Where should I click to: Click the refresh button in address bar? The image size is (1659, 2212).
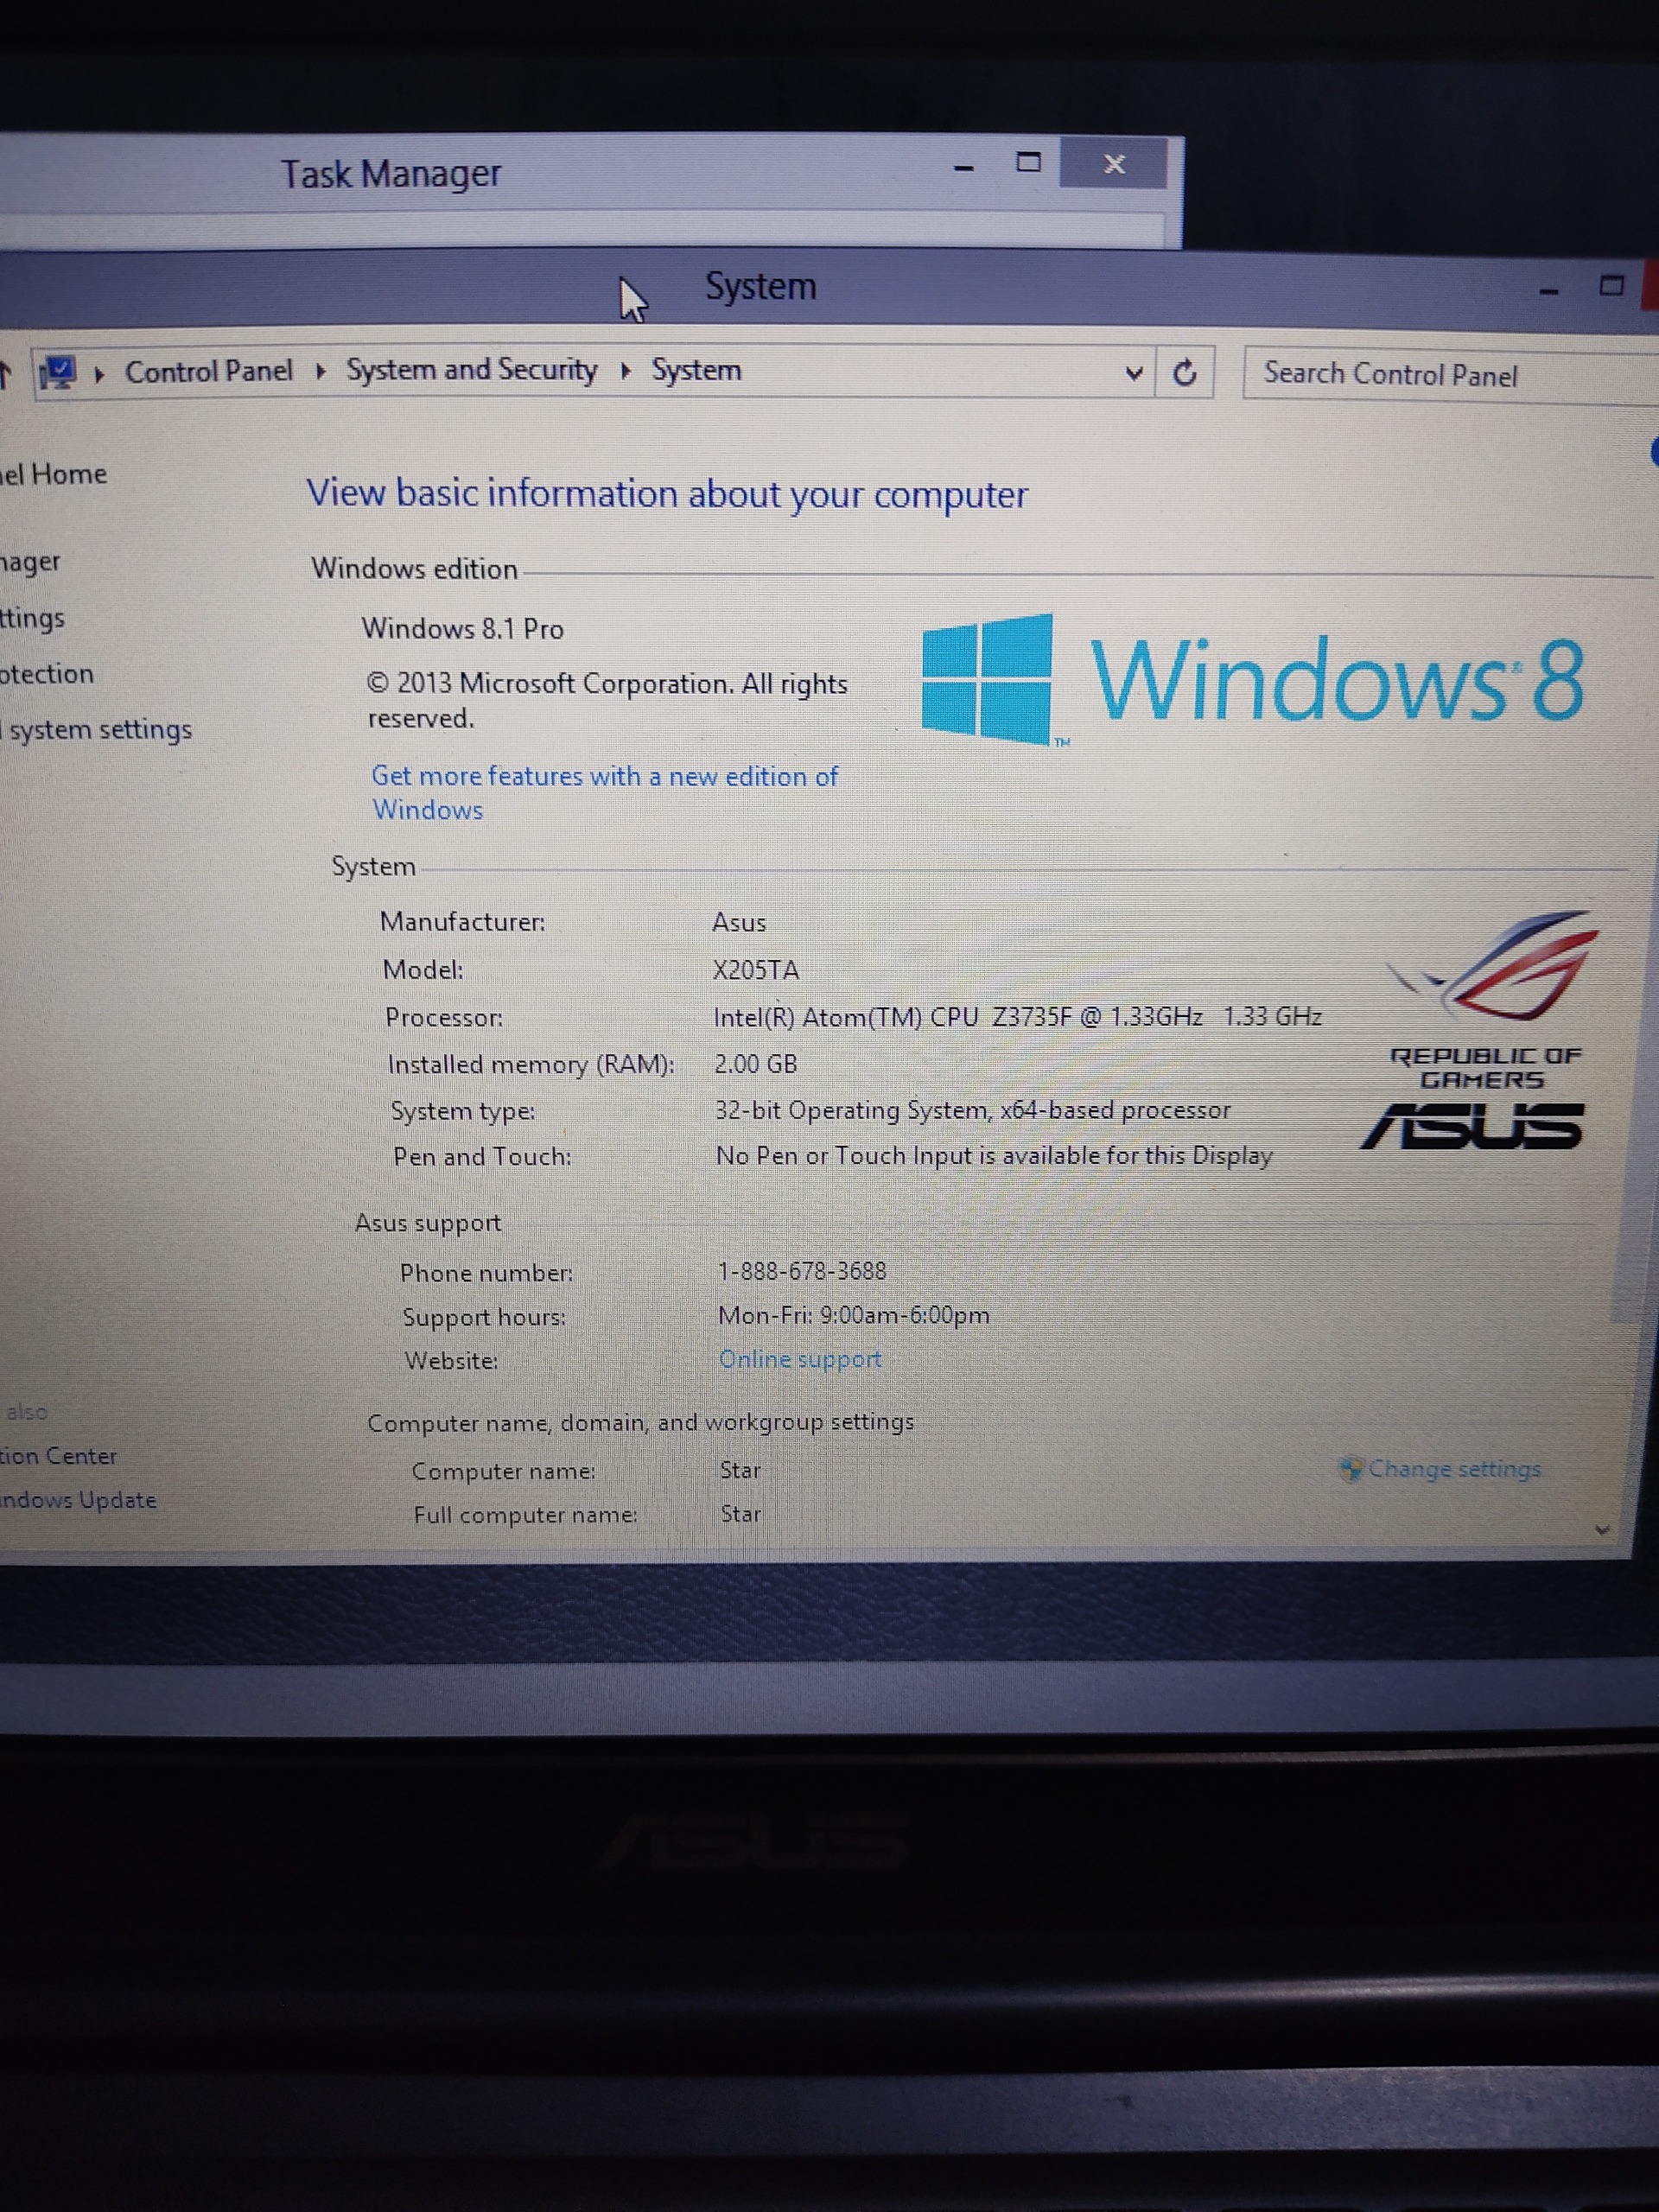1184,373
